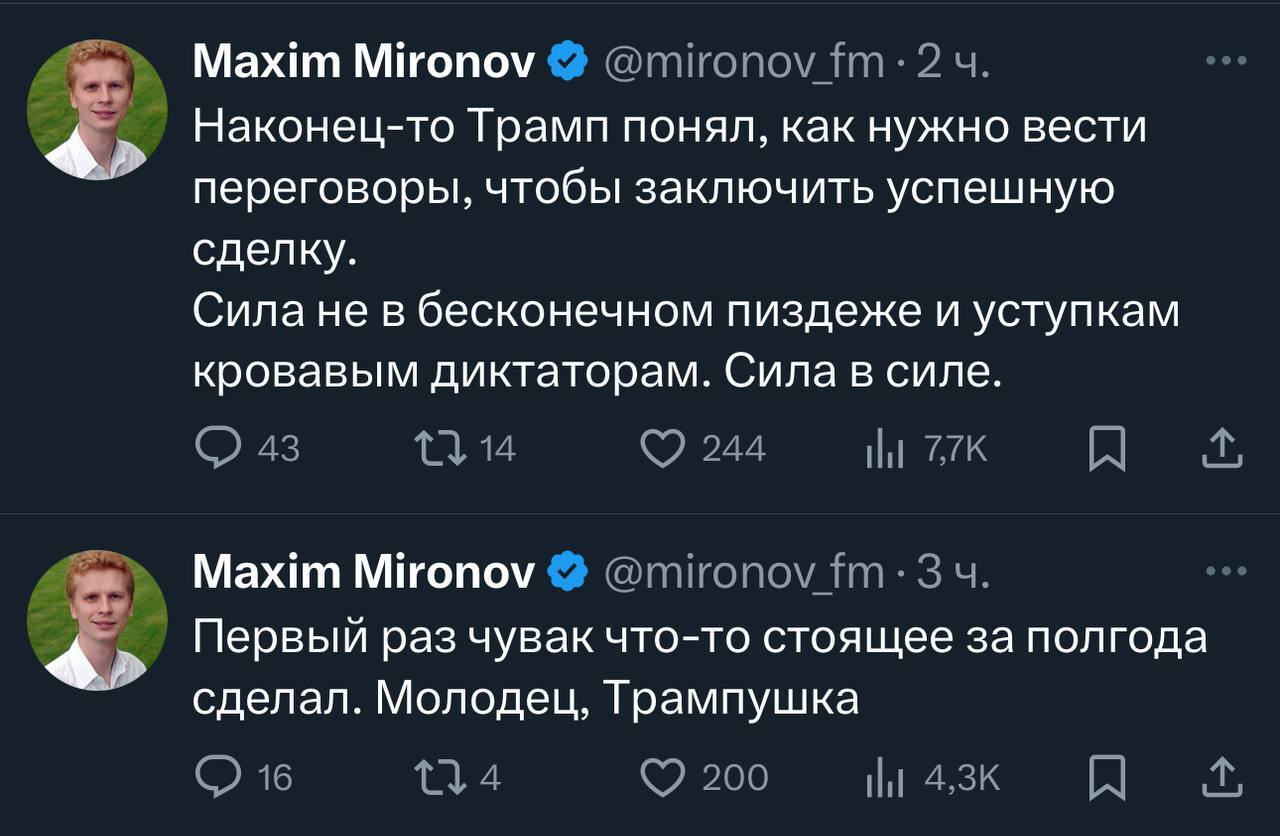Open Maxim Mironov's name in first tweet
Image resolution: width=1280 pixels, height=836 pixels.
click(x=365, y=65)
